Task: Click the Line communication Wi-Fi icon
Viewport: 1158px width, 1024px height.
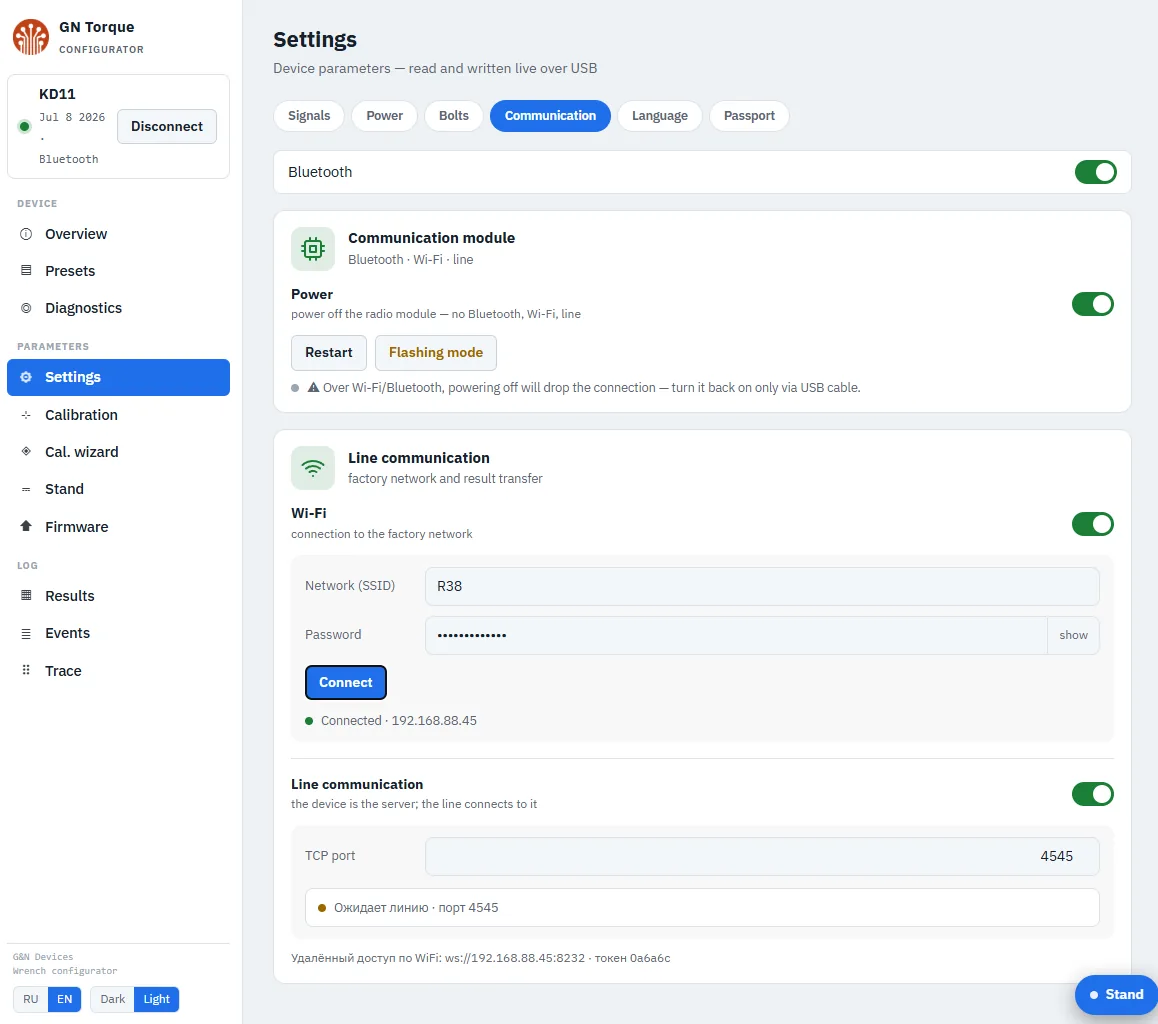Action: pyautogui.click(x=313, y=467)
